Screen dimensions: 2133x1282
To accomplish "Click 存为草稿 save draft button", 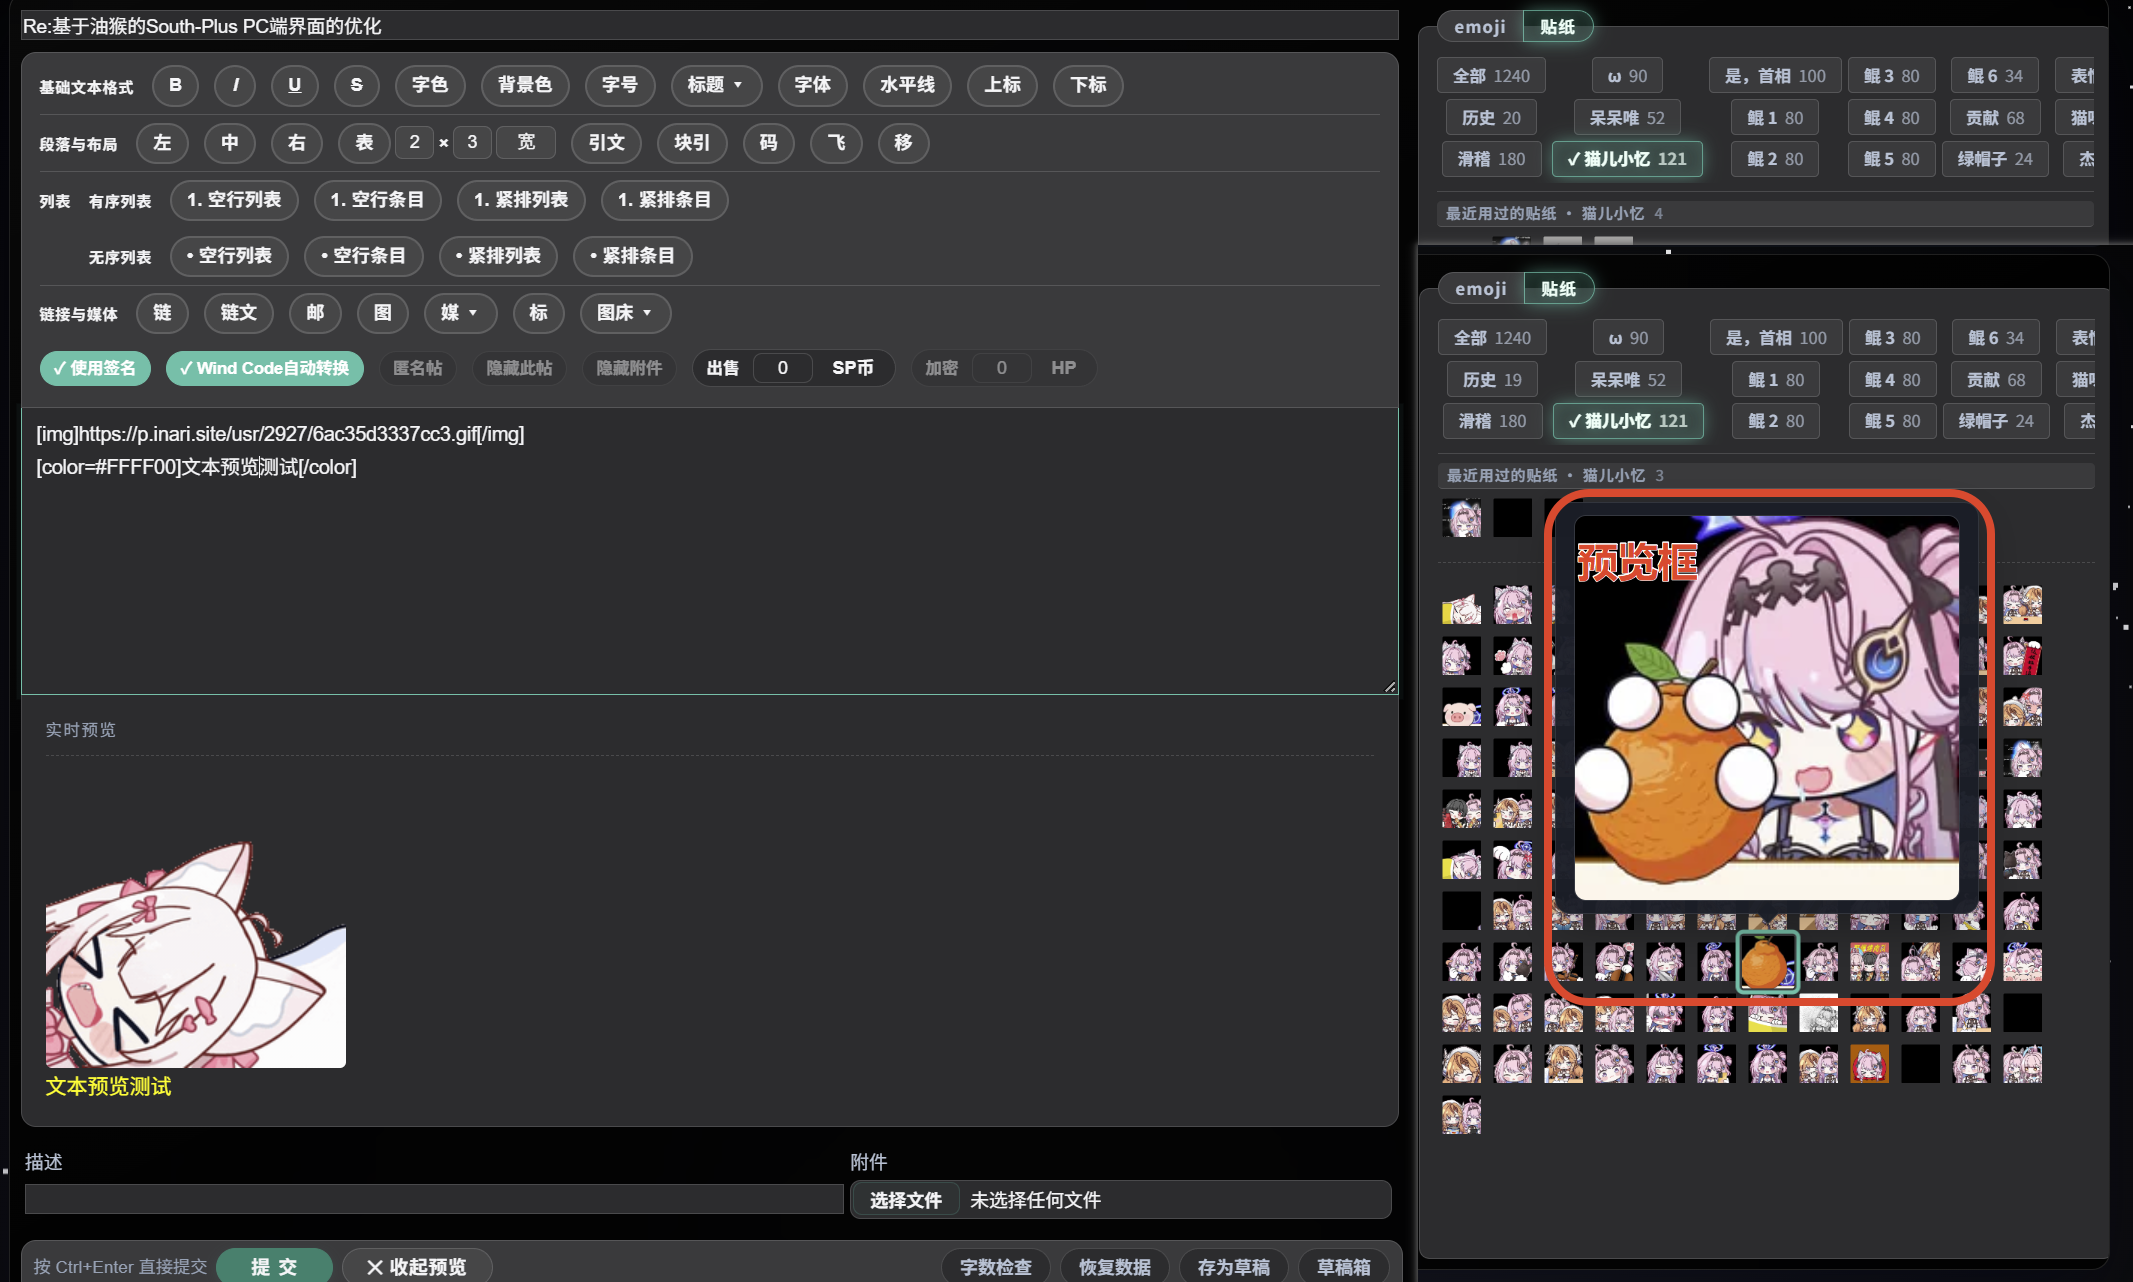I will (x=1234, y=1267).
